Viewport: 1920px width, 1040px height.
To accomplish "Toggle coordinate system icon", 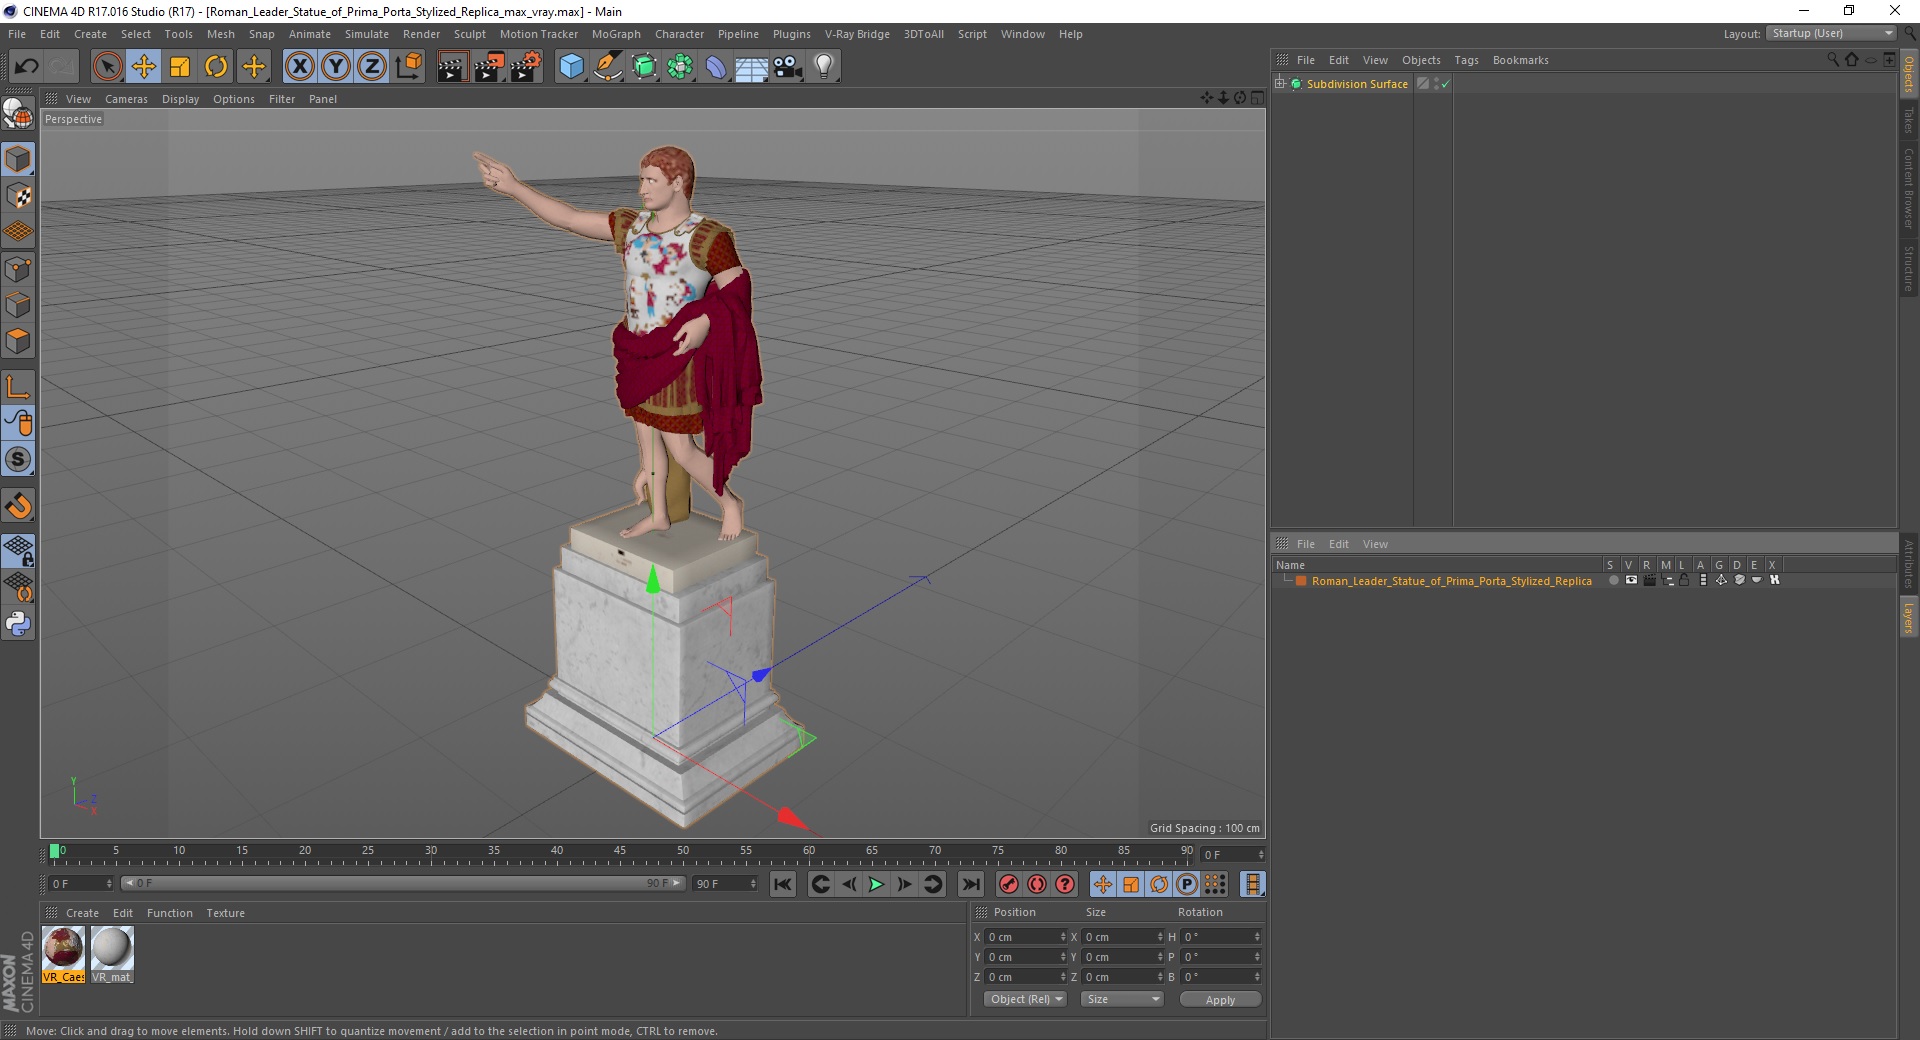I will point(408,67).
